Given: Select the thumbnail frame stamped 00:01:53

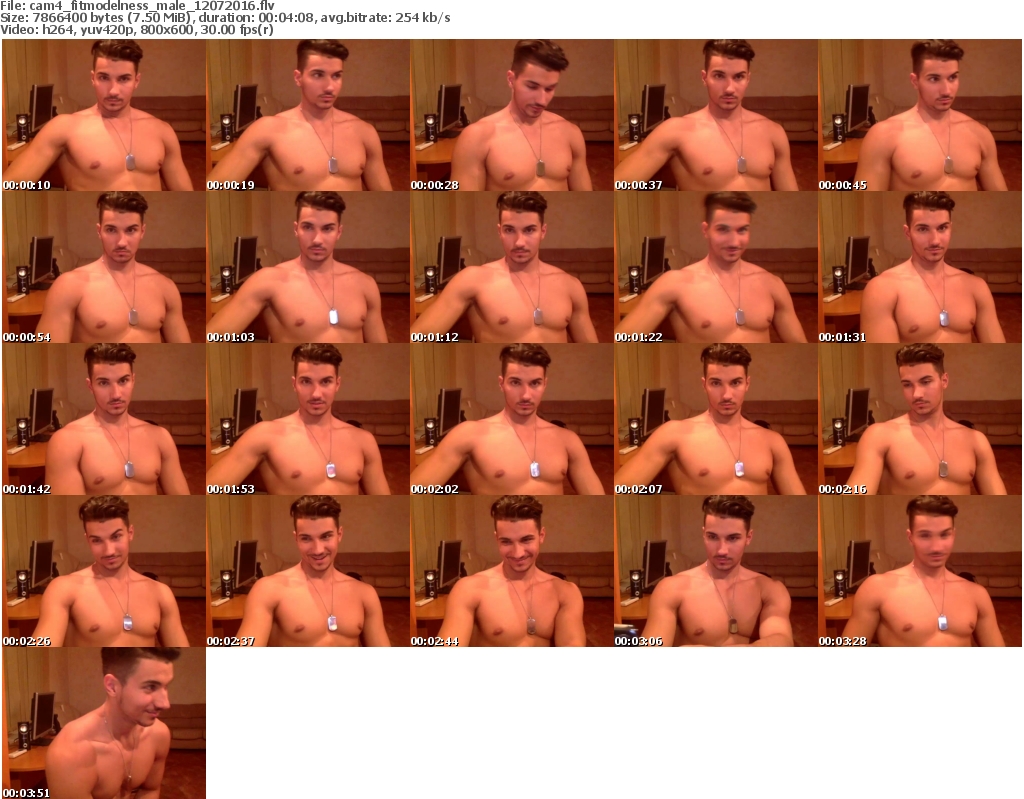Looking at the screenshot, I should point(308,419).
